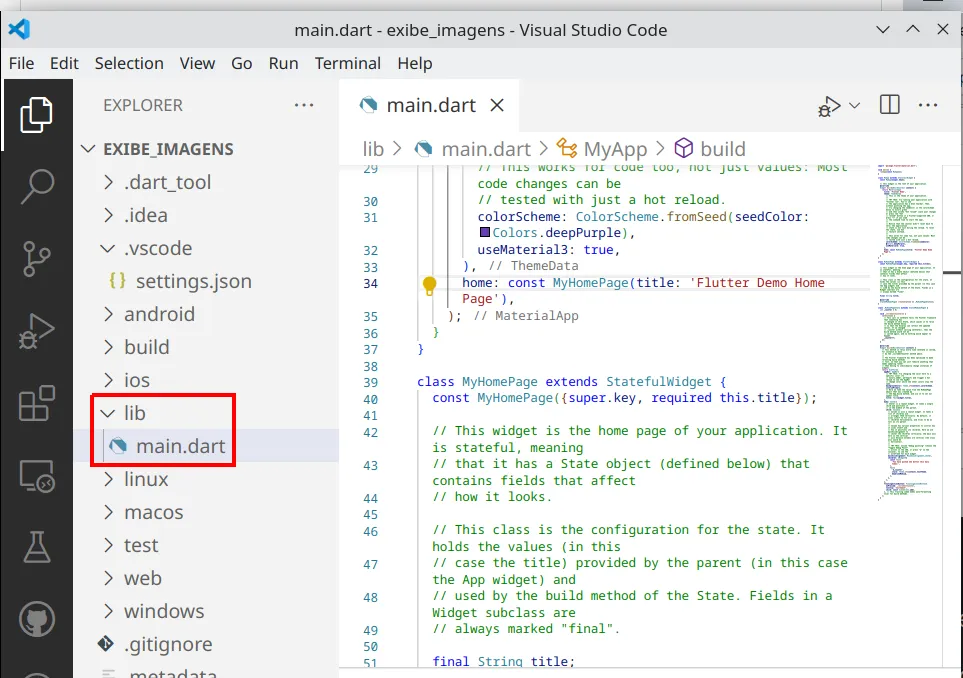Switch to the main.dart editor tab
The width and height of the screenshot is (963, 678).
(431, 106)
